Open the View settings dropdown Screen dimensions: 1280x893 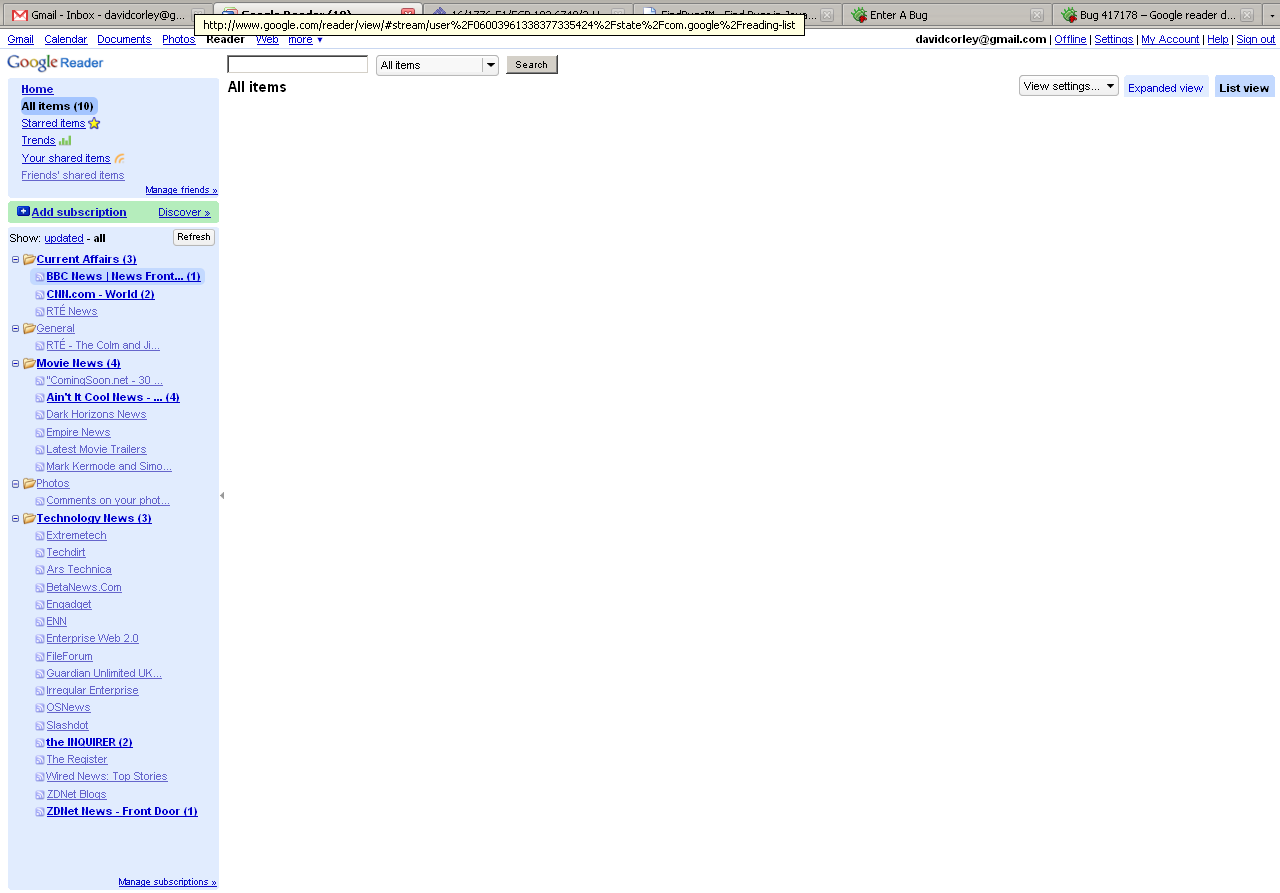(1068, 86)
